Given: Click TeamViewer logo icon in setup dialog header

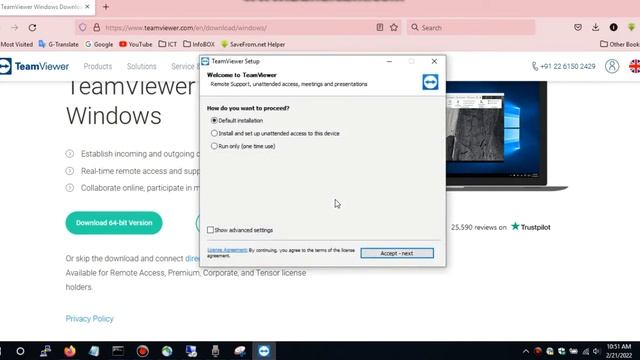Looking at the screenshot, I should (x=430, y=82).
